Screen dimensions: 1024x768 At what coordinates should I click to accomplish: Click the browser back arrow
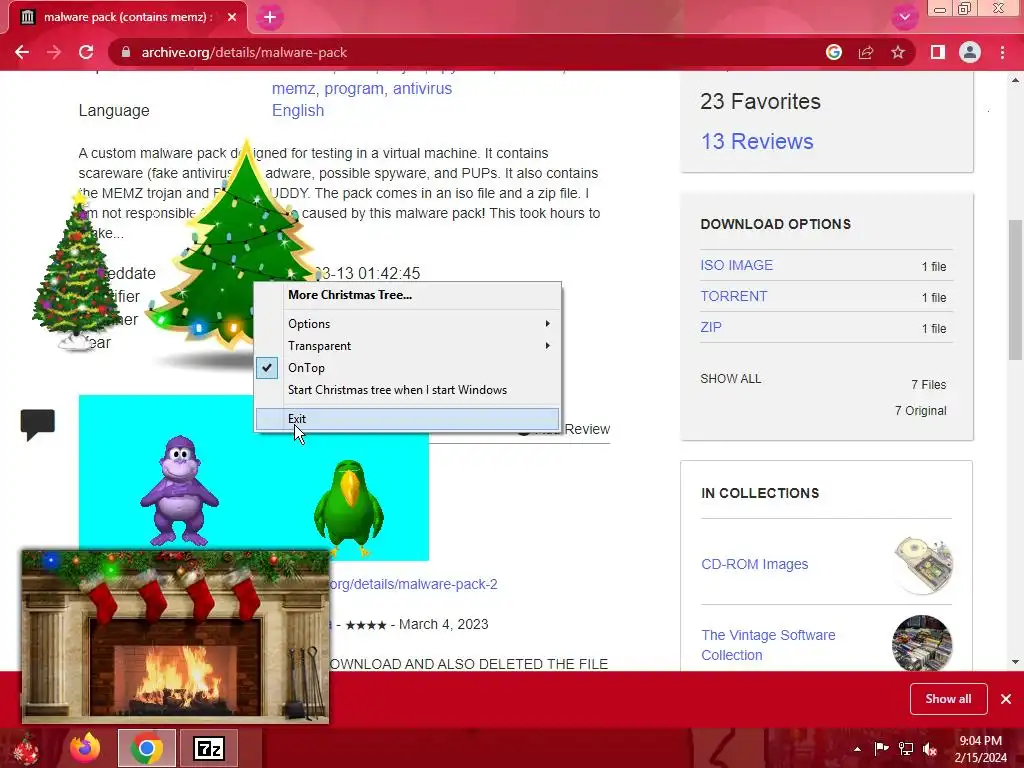22,52
